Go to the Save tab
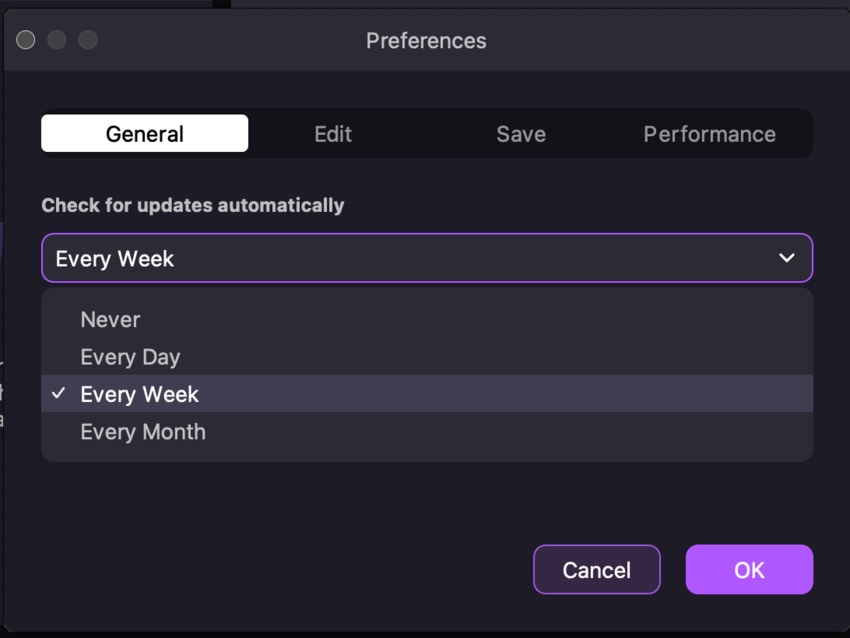The height and width of the screenshot is (638, 850). coord(520,134)
